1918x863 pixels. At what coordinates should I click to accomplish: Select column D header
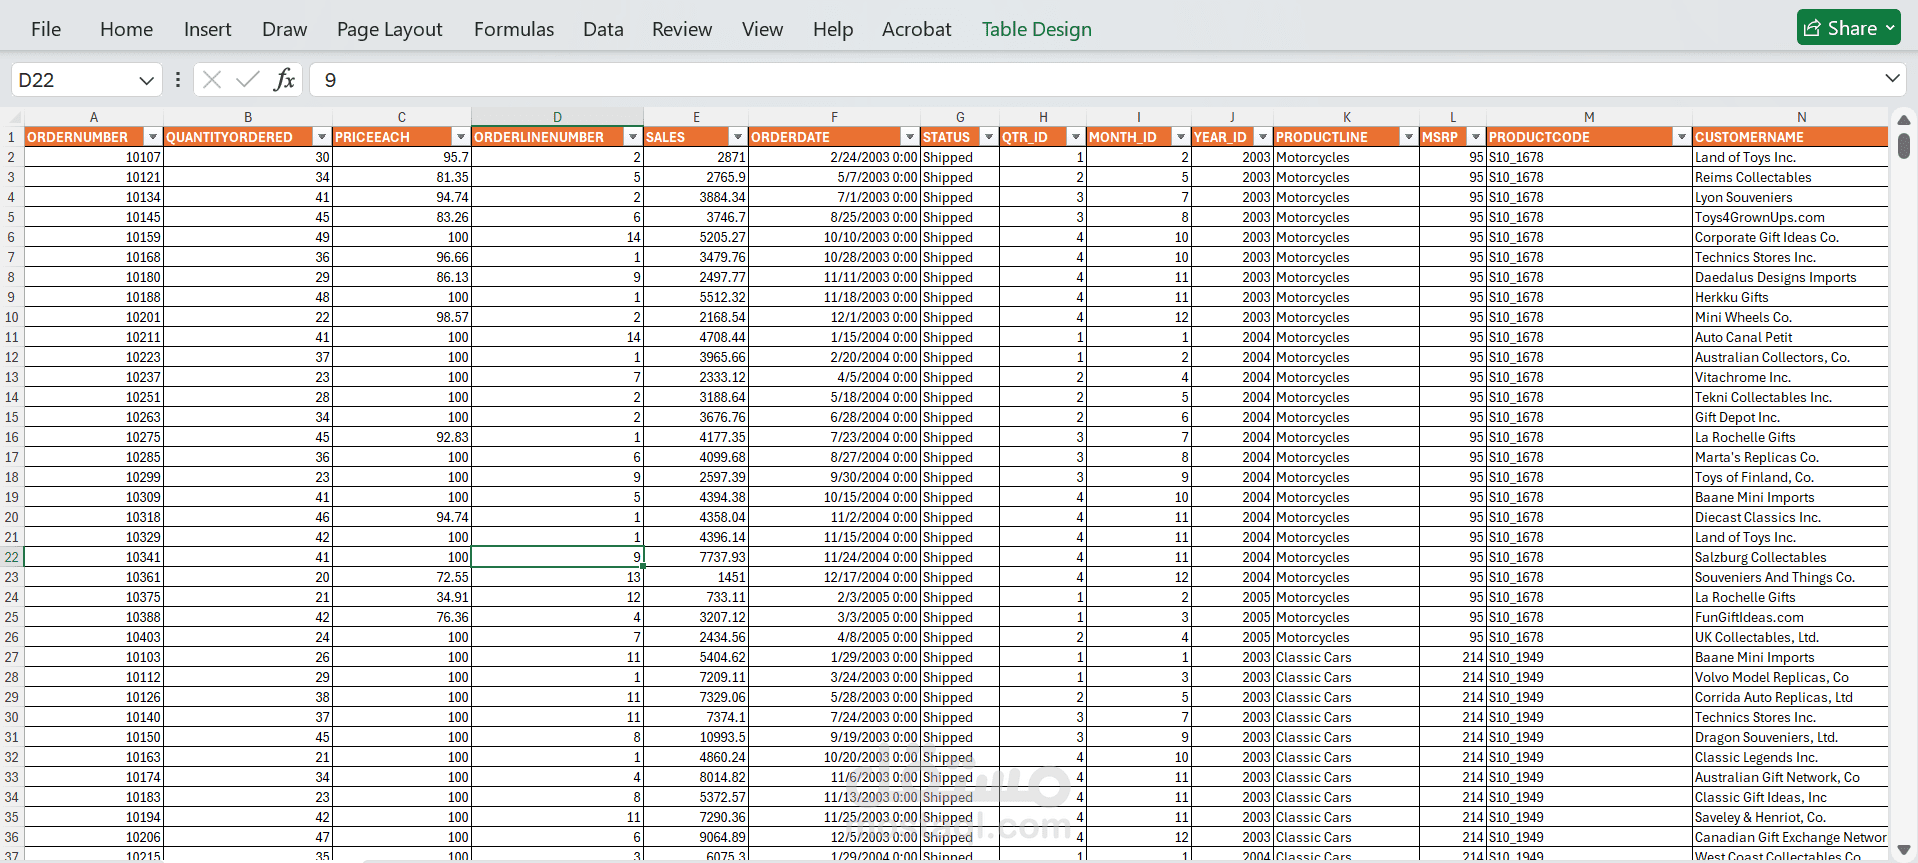557,117
